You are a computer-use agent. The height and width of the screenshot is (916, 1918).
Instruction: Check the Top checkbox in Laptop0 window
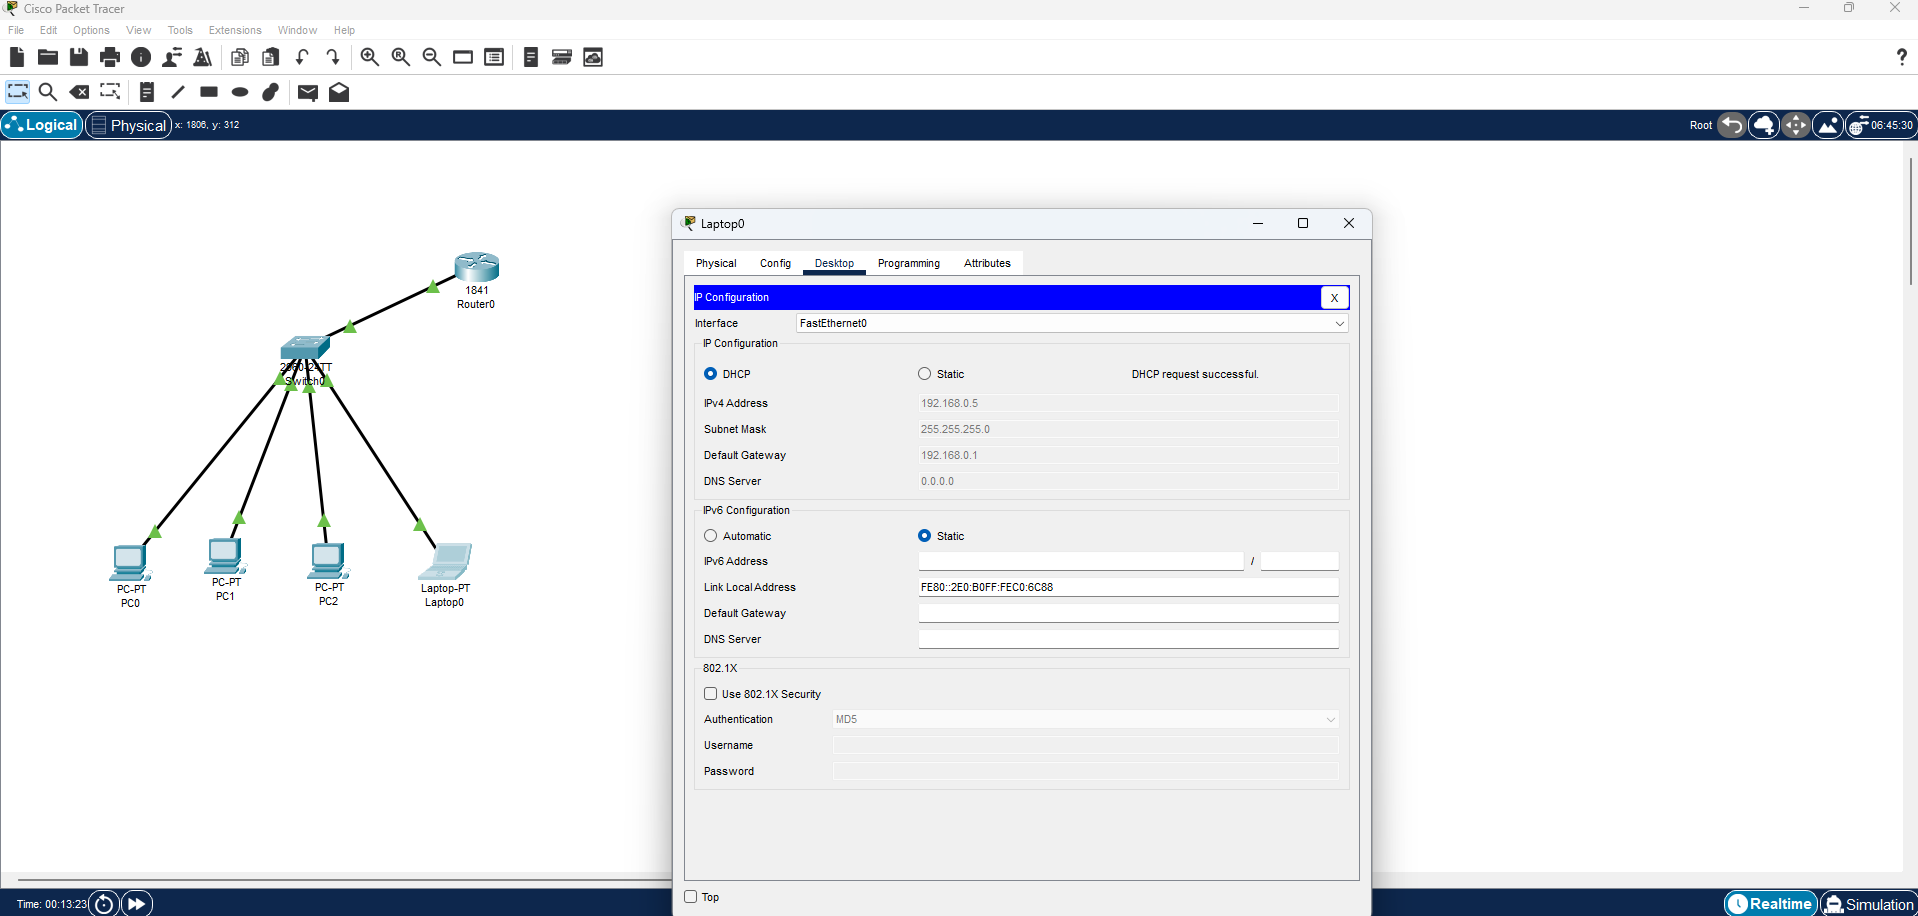(690, 897)
